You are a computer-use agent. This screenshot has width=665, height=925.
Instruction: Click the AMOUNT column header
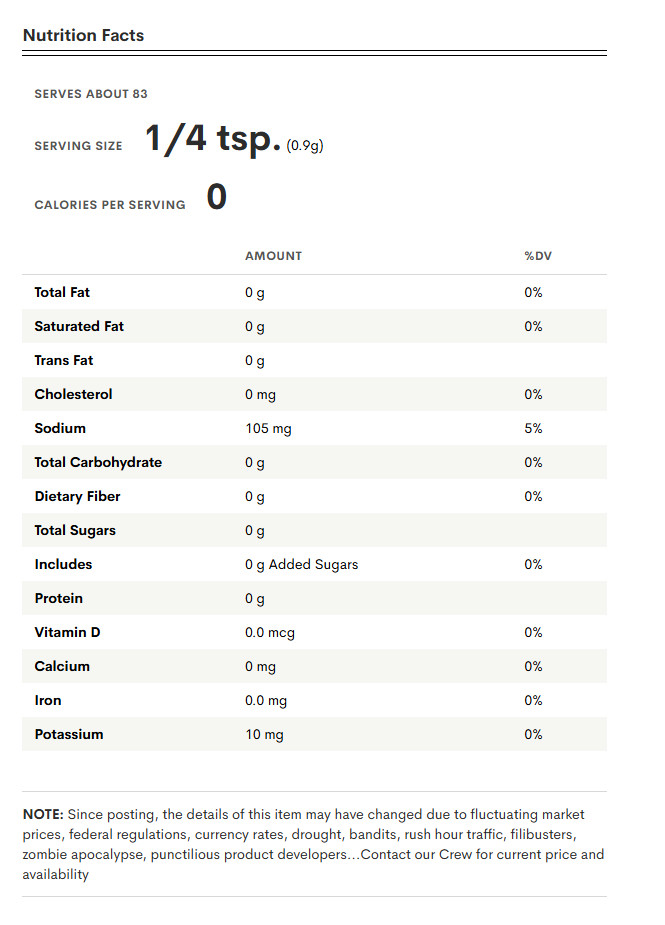coord(273,256)
